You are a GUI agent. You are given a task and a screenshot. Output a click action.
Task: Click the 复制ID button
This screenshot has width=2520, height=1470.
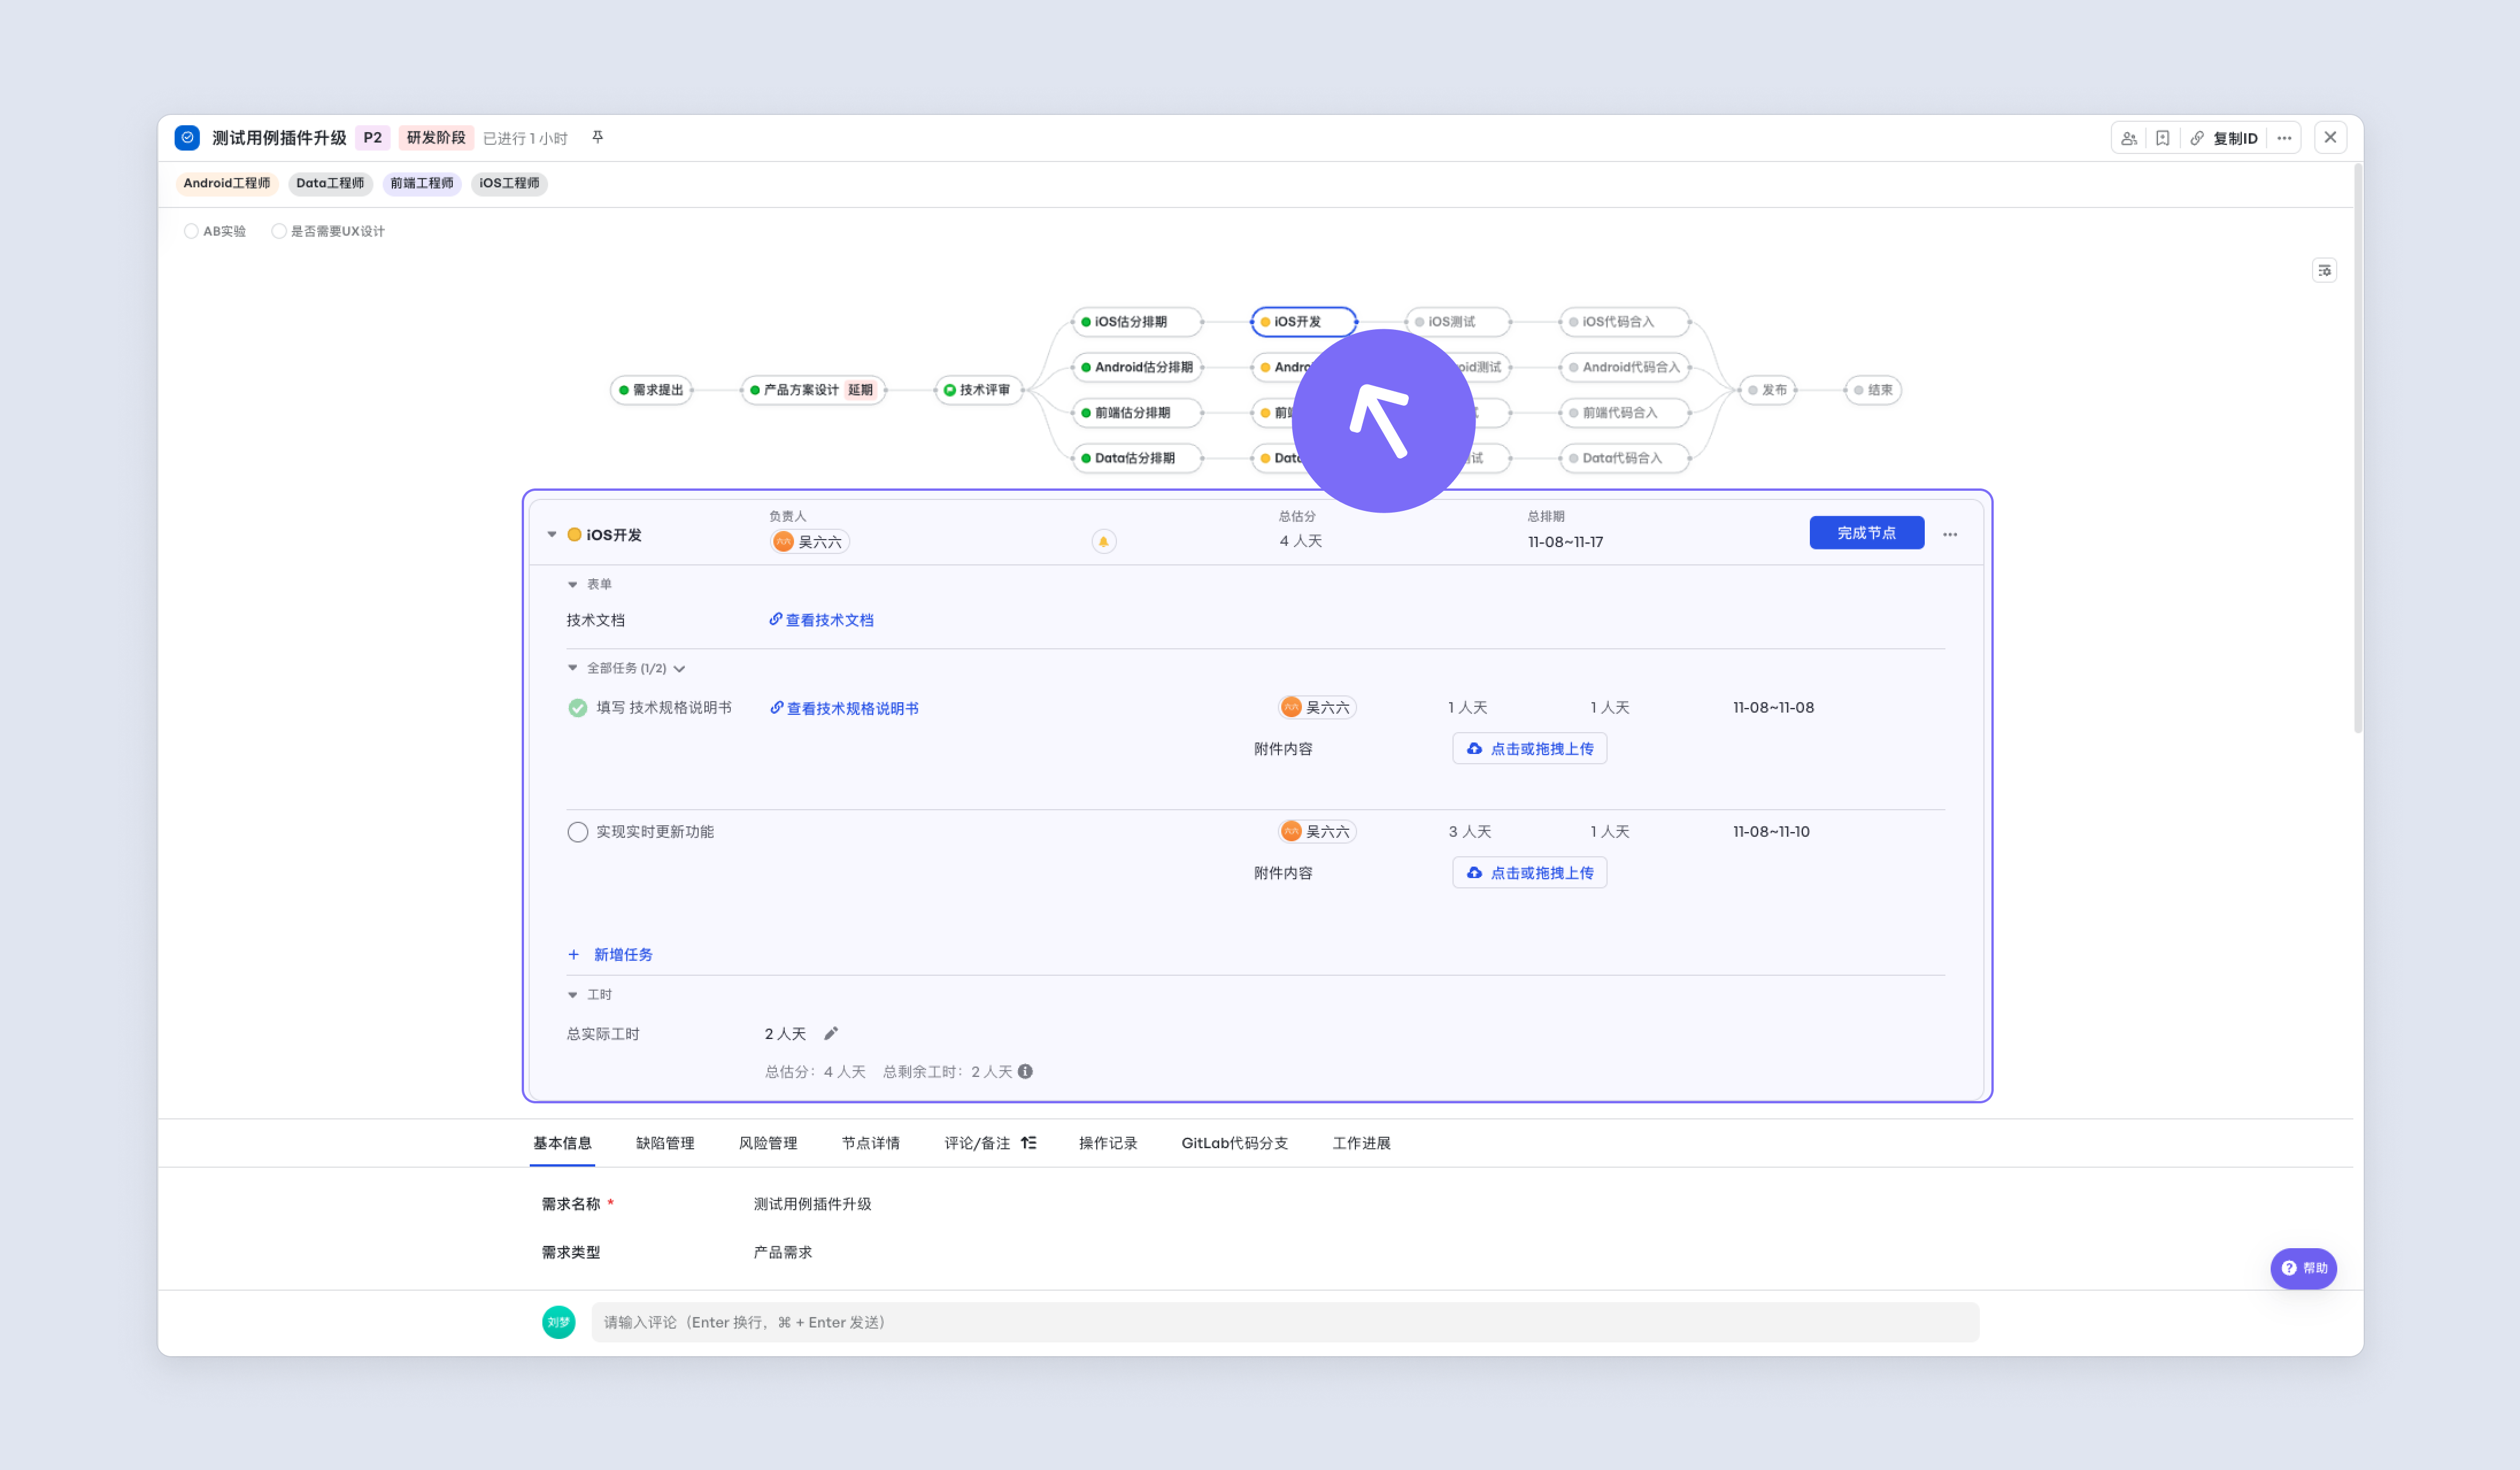pos(2236,138)
